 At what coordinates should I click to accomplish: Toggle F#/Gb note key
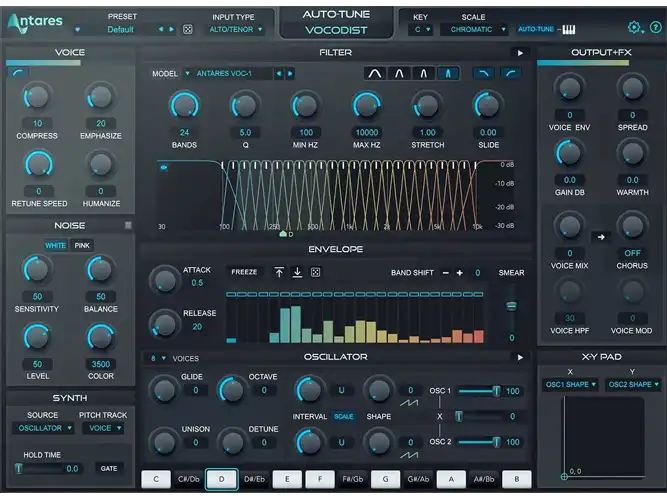(353, 479)
